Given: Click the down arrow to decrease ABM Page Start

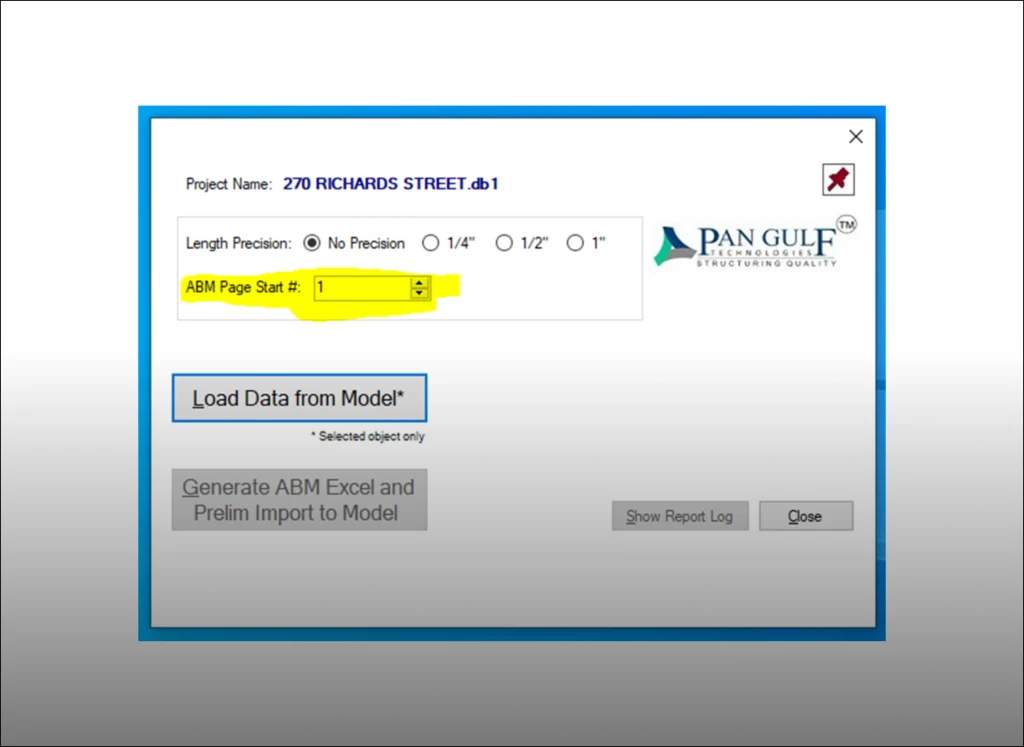Looking at the screenshot, I should (x=419, y=291).
